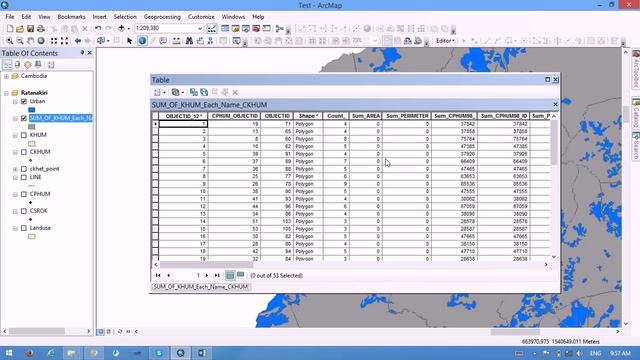
Task: Select the Zoom In tool
Action: [9, 41]
